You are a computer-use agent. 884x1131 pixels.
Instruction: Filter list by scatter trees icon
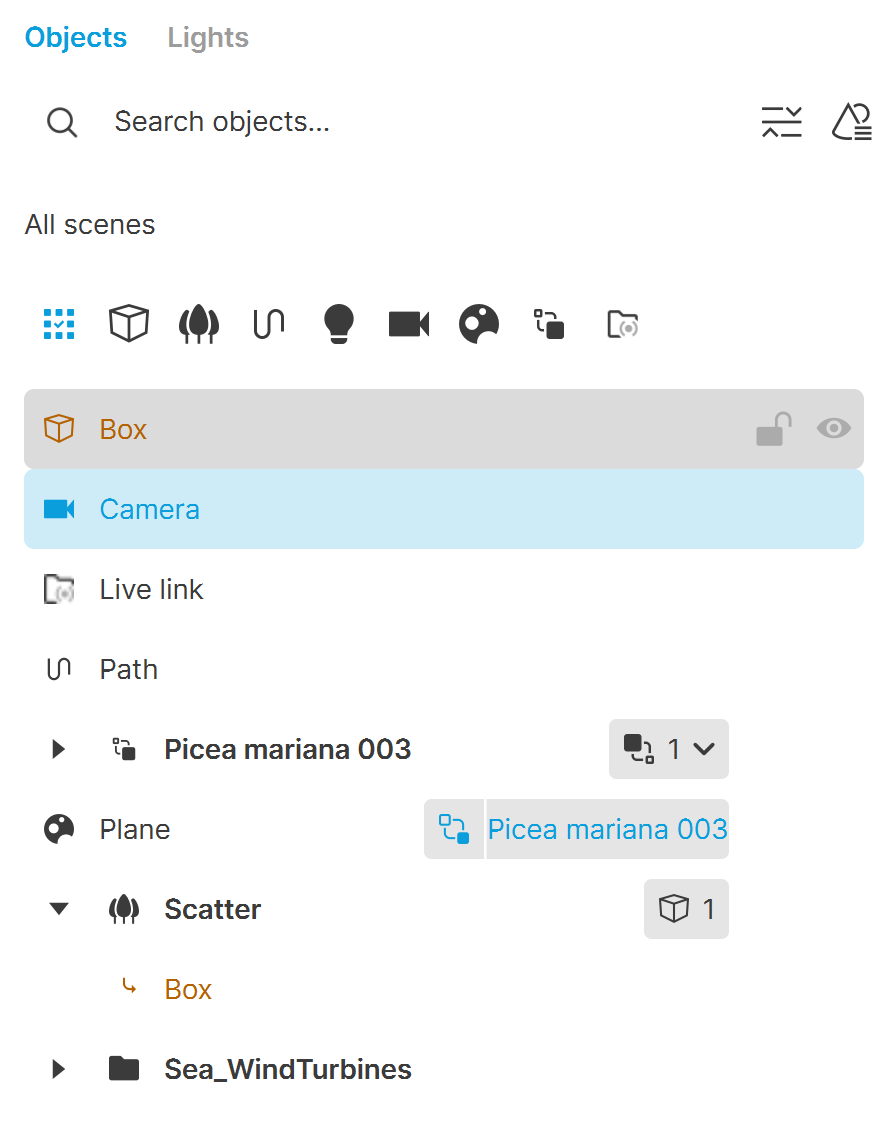click(199, 324)
